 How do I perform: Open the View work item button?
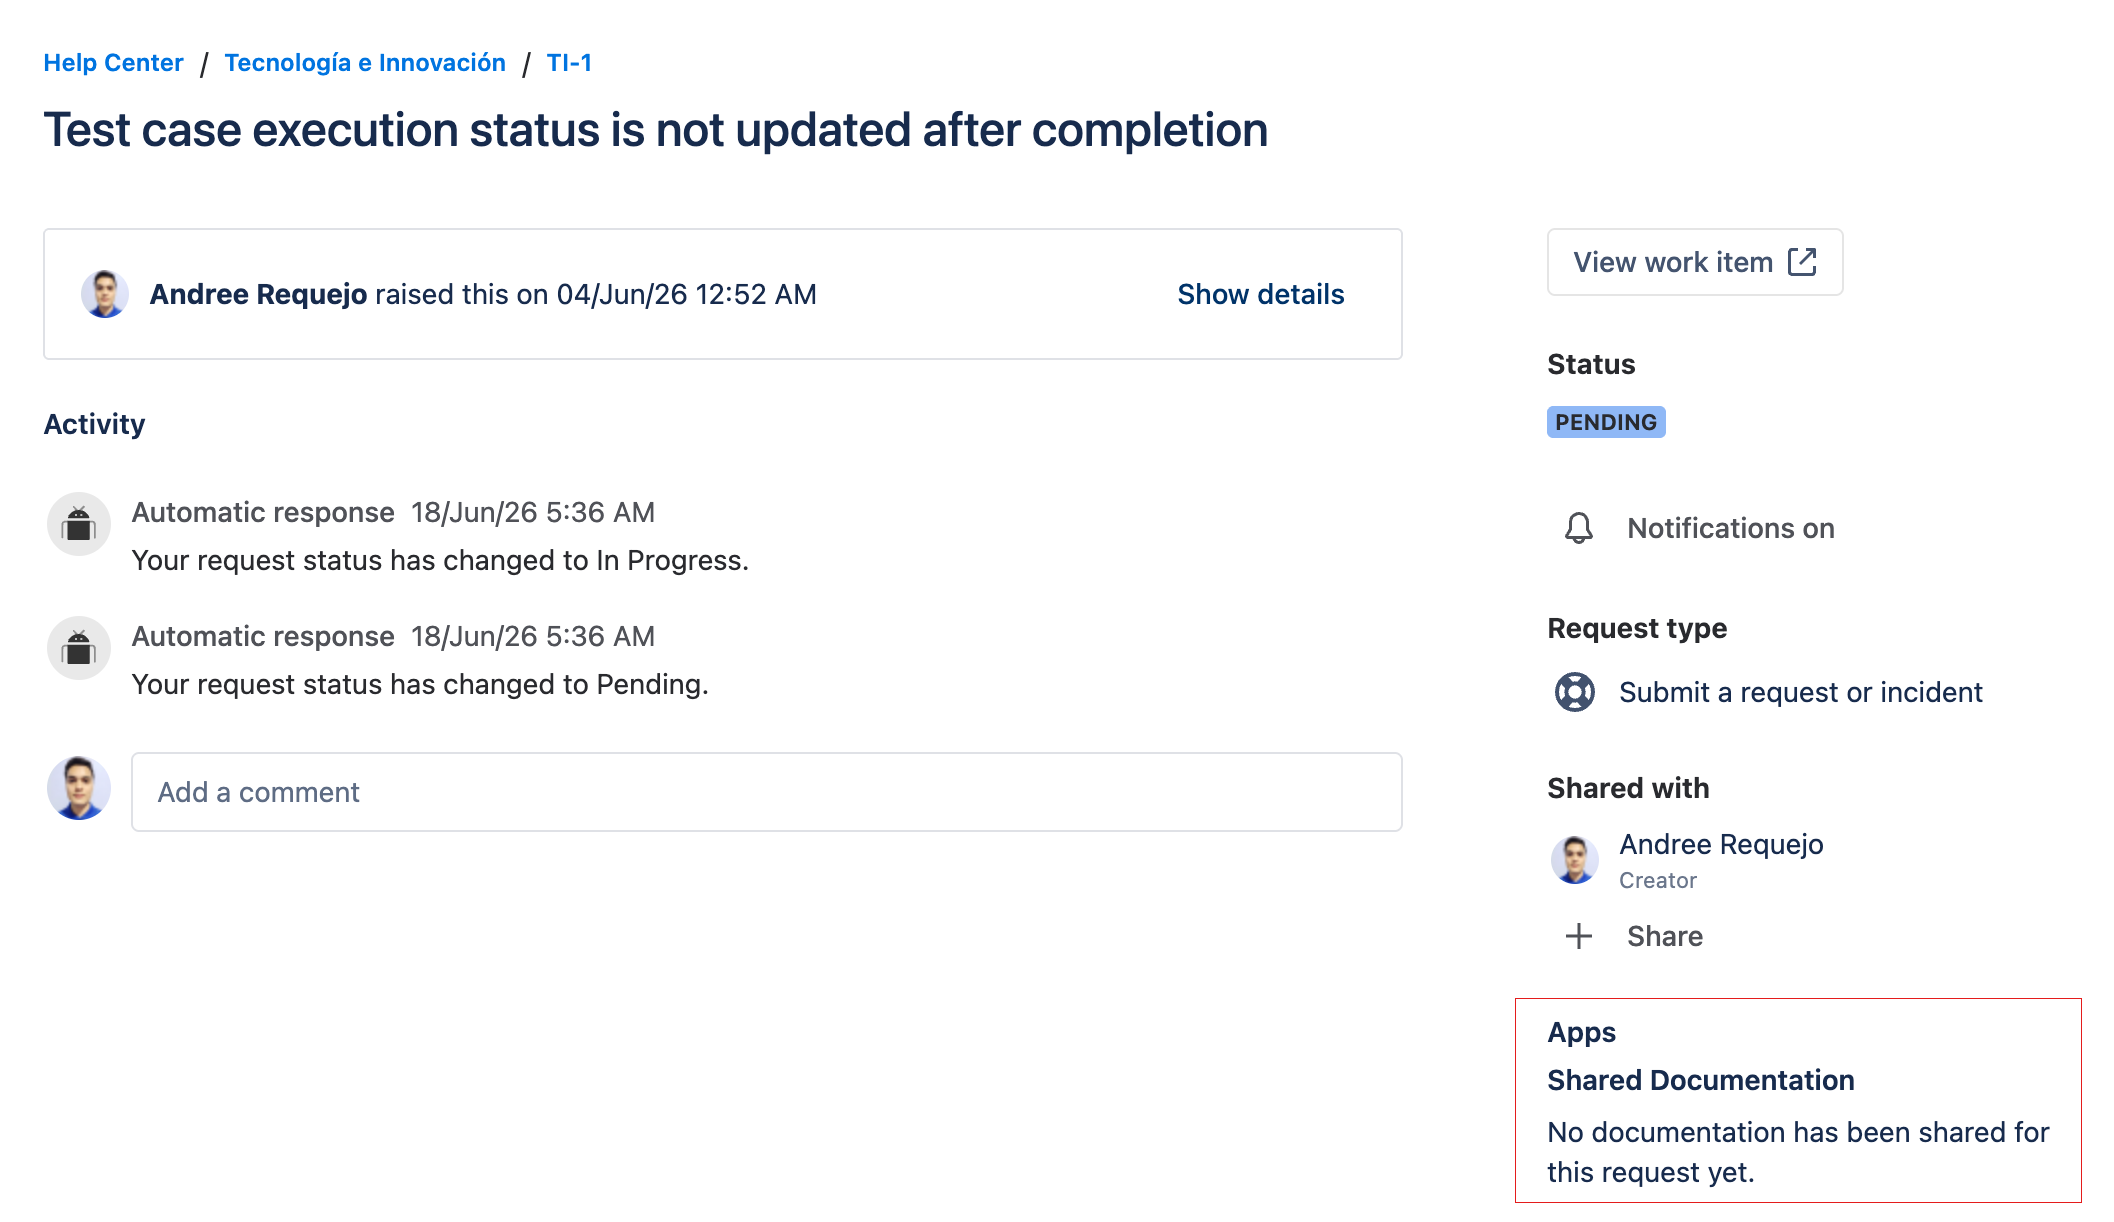(1695, 262)
